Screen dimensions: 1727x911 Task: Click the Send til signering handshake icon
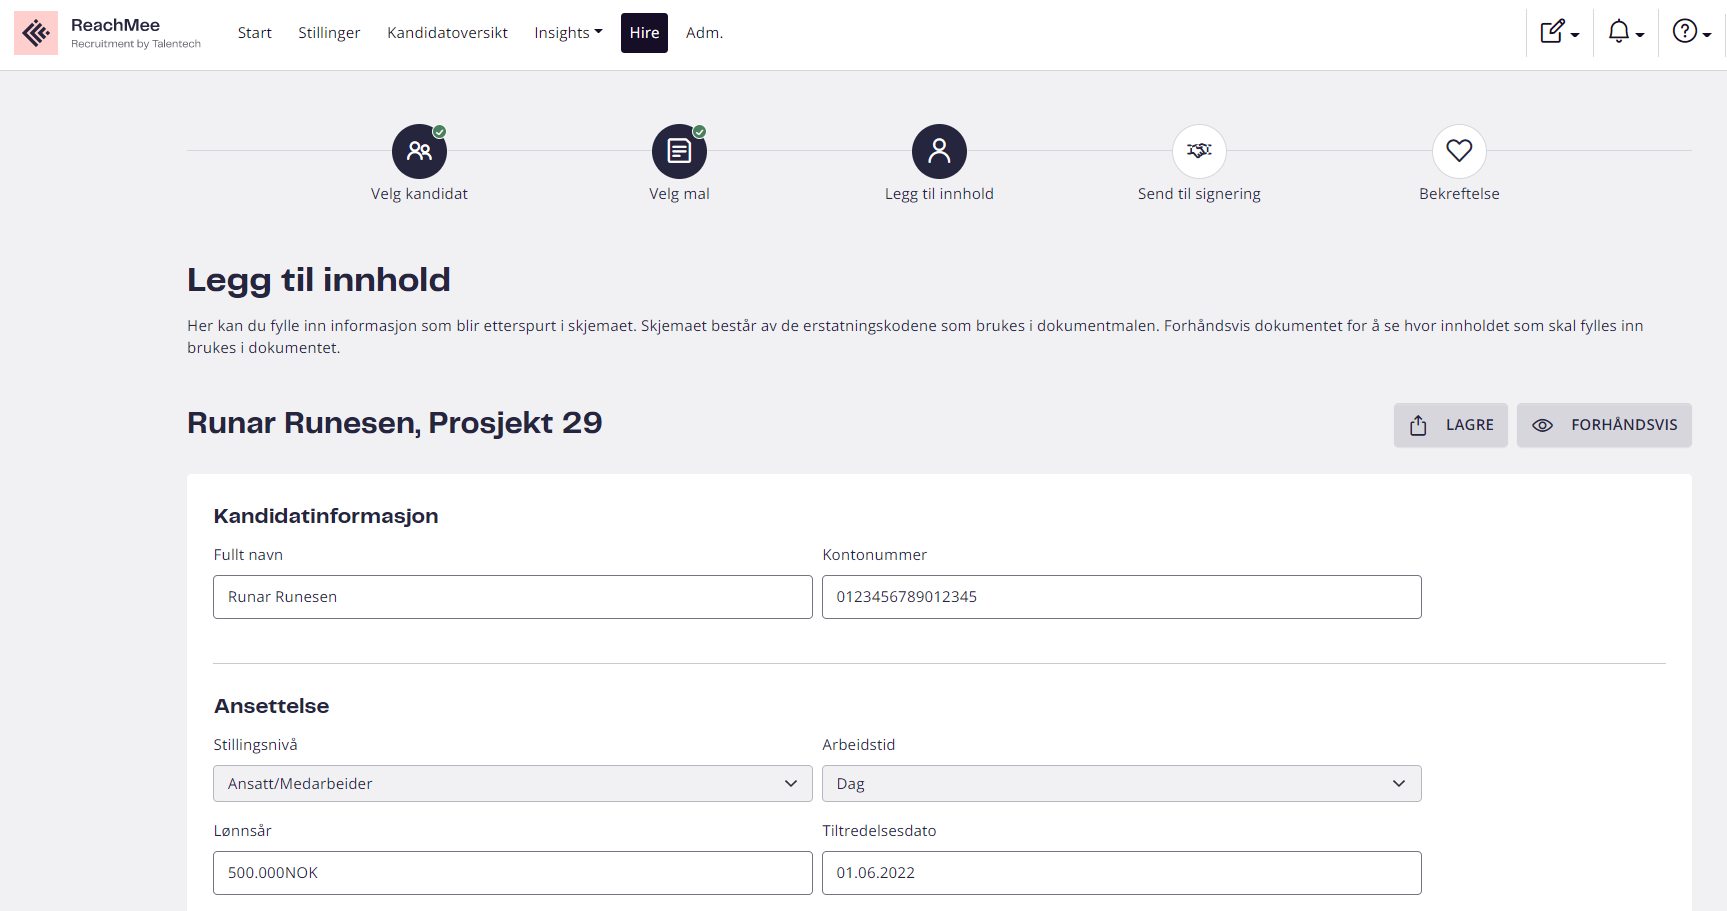click(x=1199, y=151)
